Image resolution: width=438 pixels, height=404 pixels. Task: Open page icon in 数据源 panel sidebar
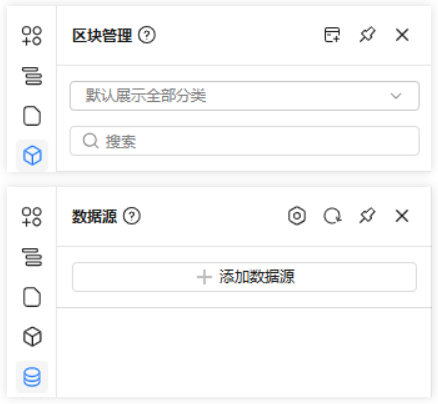tap(32, 297)
